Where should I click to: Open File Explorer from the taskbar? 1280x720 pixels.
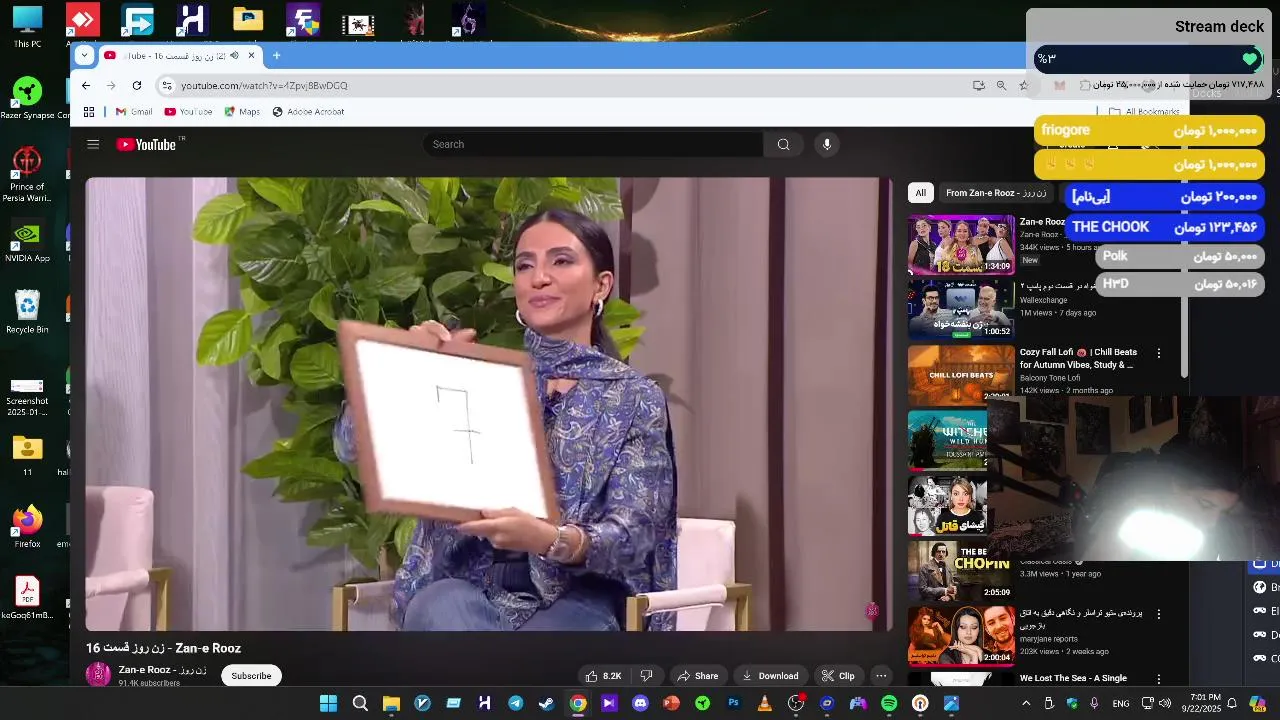click(391, 704)
